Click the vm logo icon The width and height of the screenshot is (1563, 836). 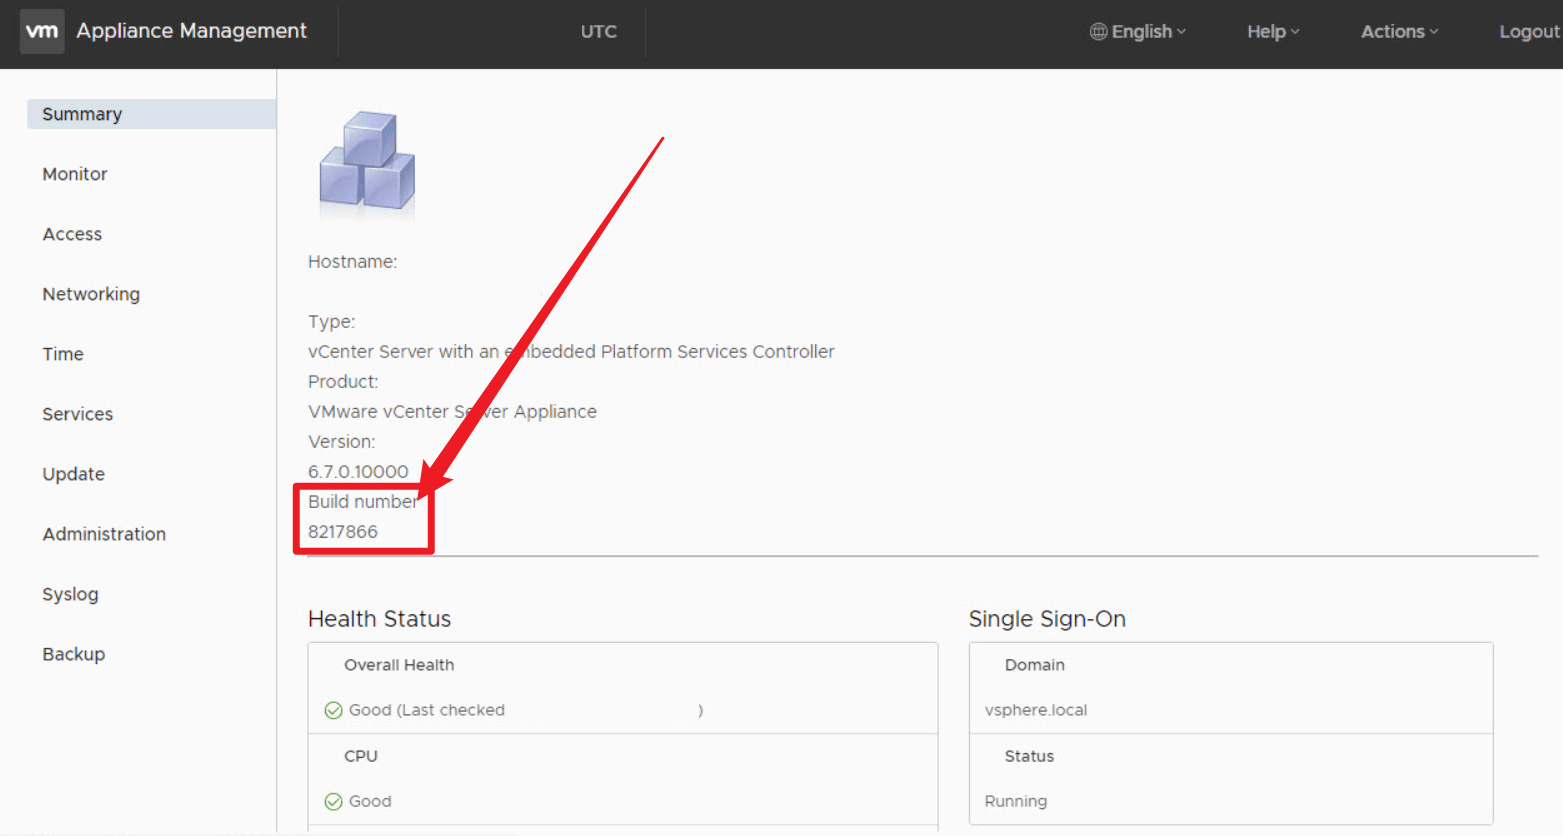[42, 31]
